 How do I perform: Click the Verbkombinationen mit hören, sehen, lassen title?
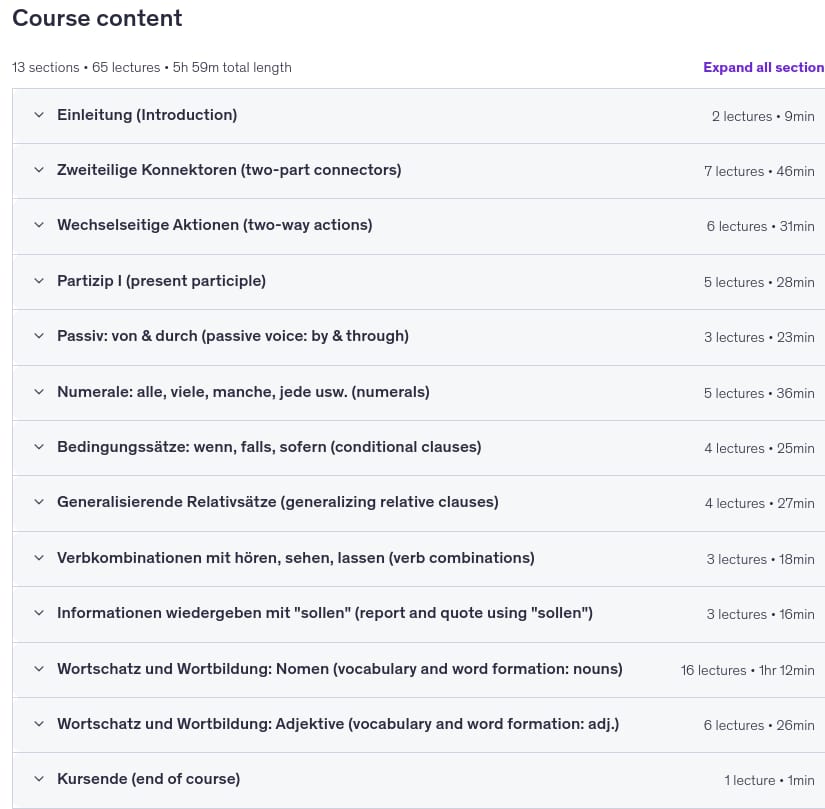point(296,558)
